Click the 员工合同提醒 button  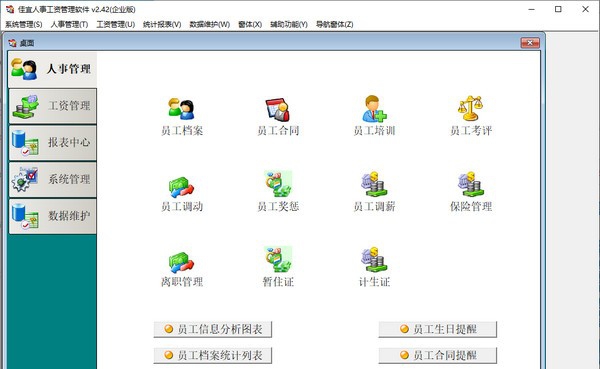point(438,355)
